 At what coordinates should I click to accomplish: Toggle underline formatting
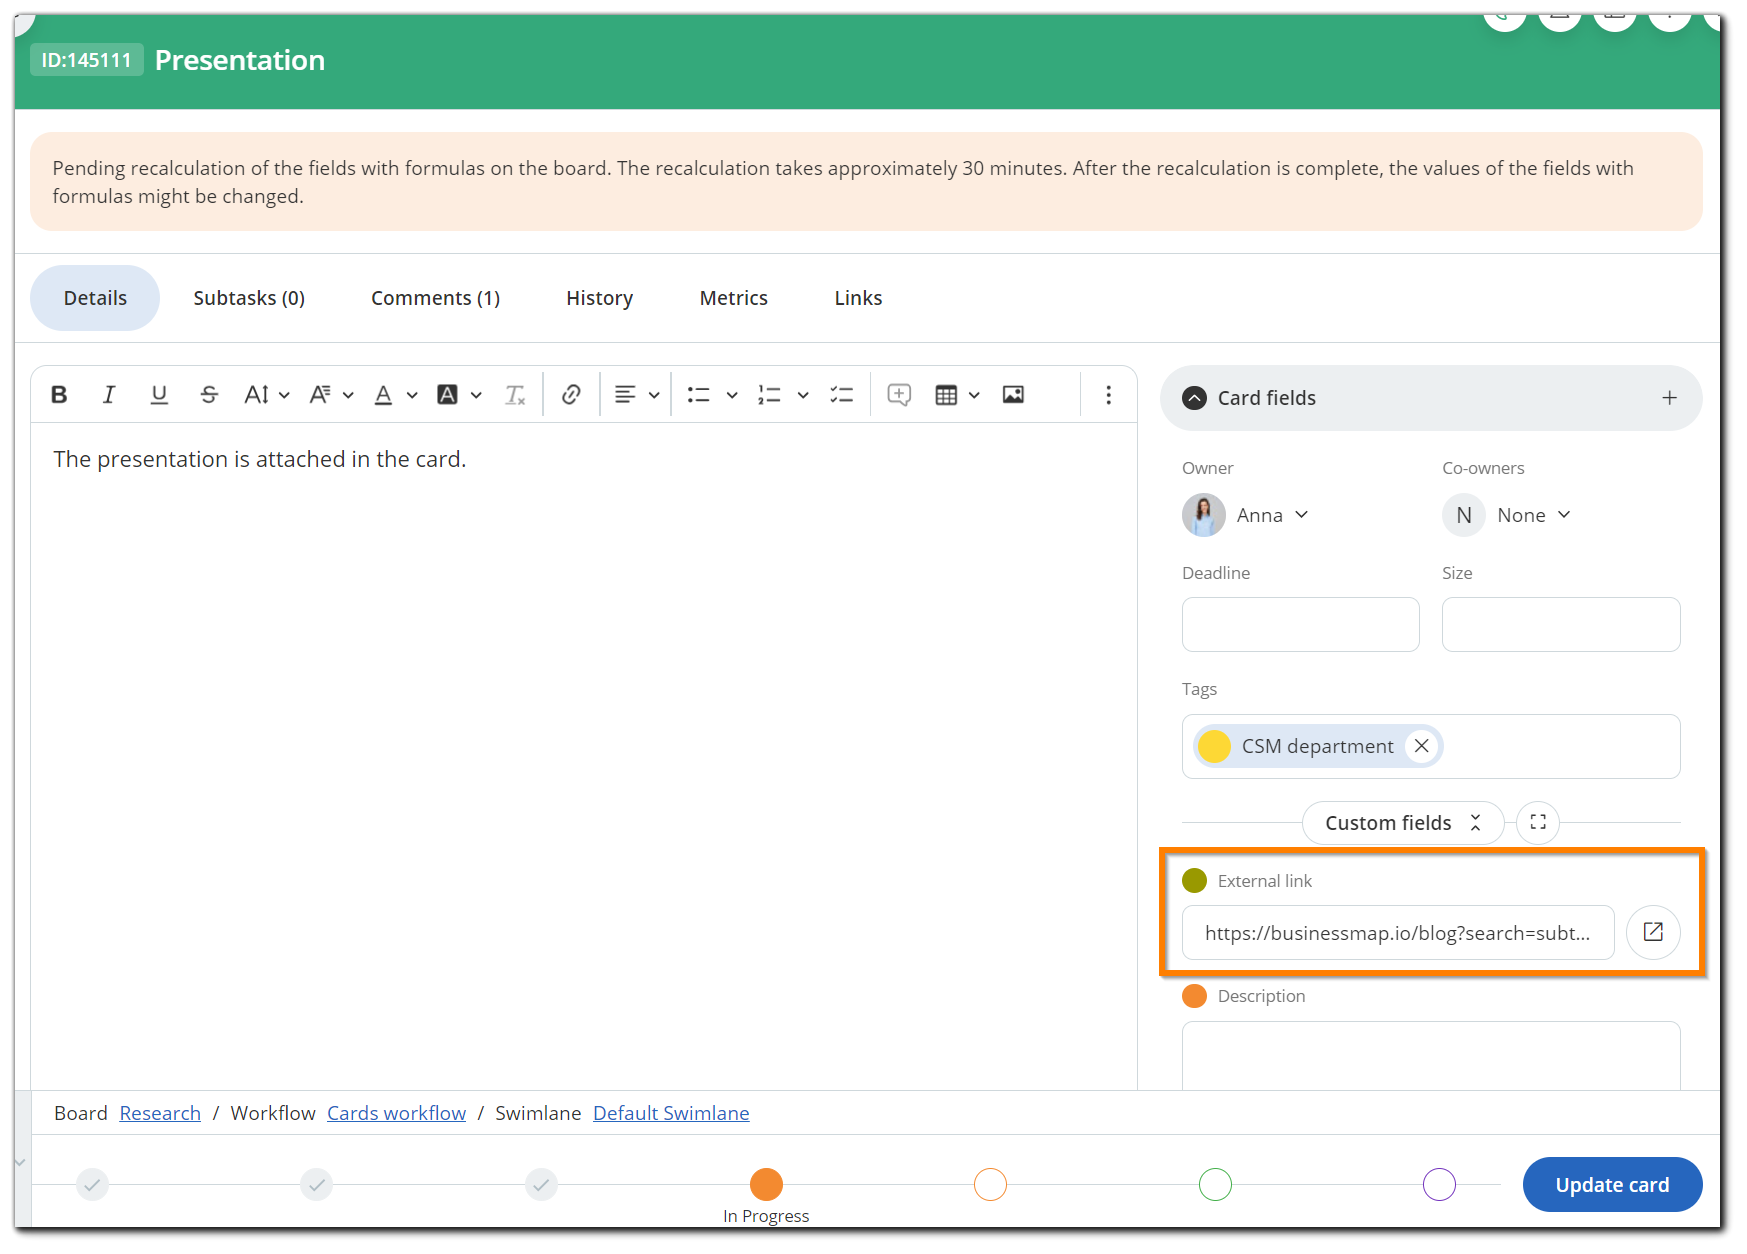(x=159, y=395)
